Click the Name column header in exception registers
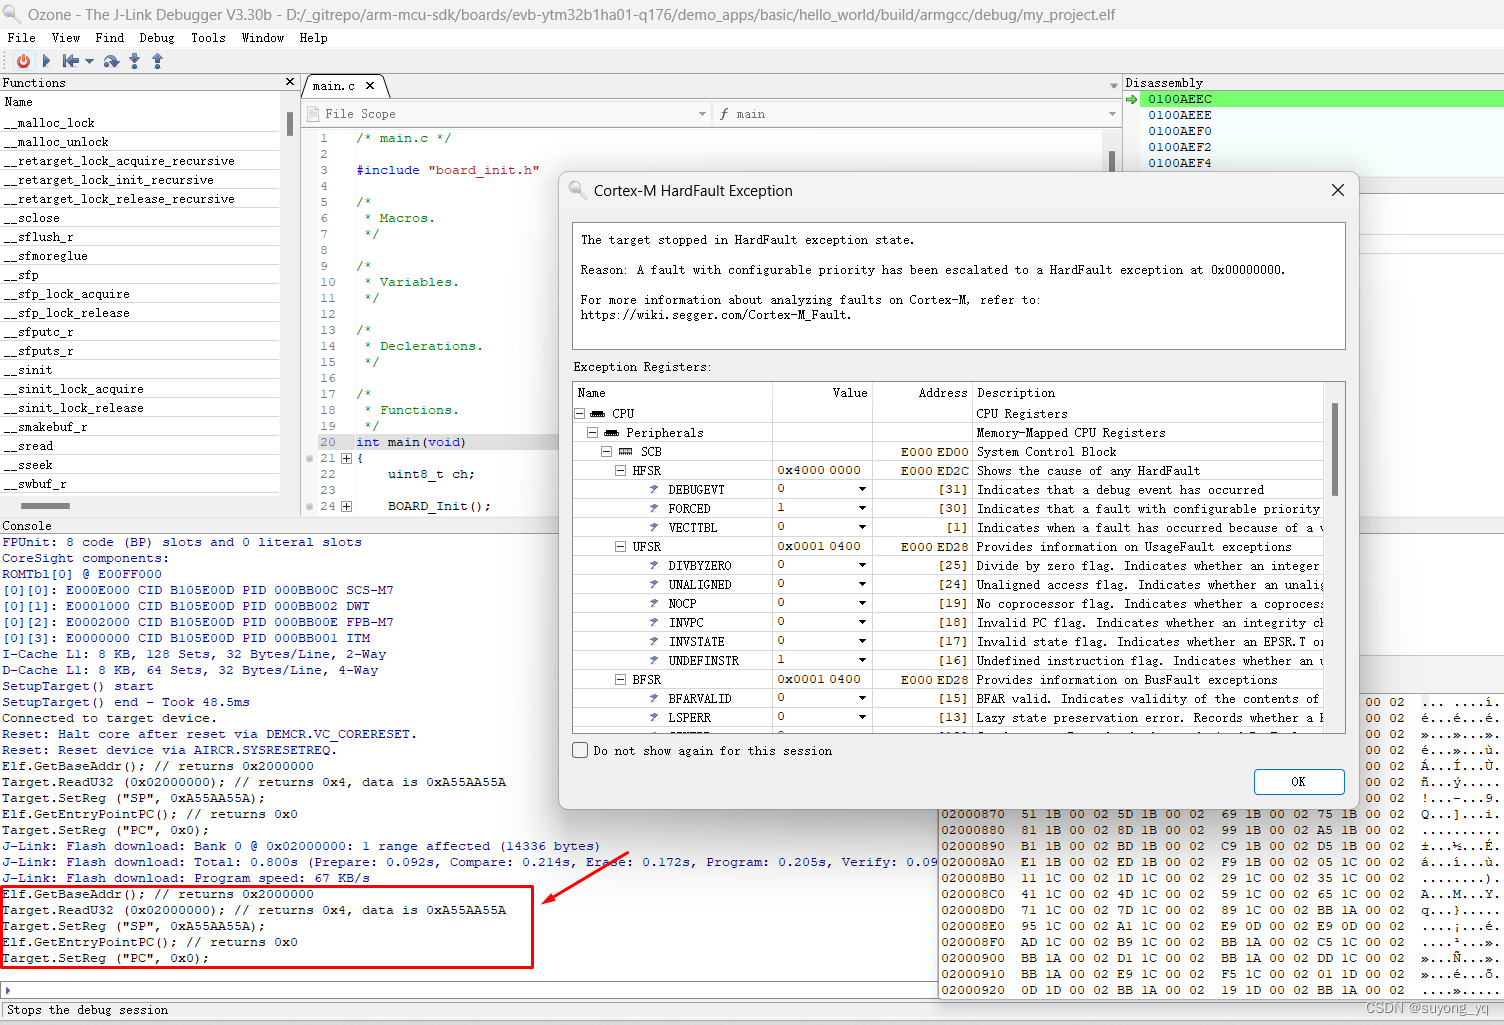1504x1025 pixels. click(672, 393)
